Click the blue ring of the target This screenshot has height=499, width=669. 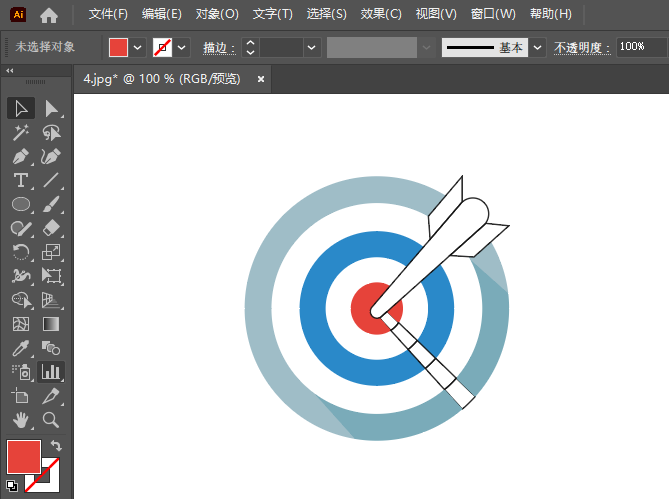[313, 308]
